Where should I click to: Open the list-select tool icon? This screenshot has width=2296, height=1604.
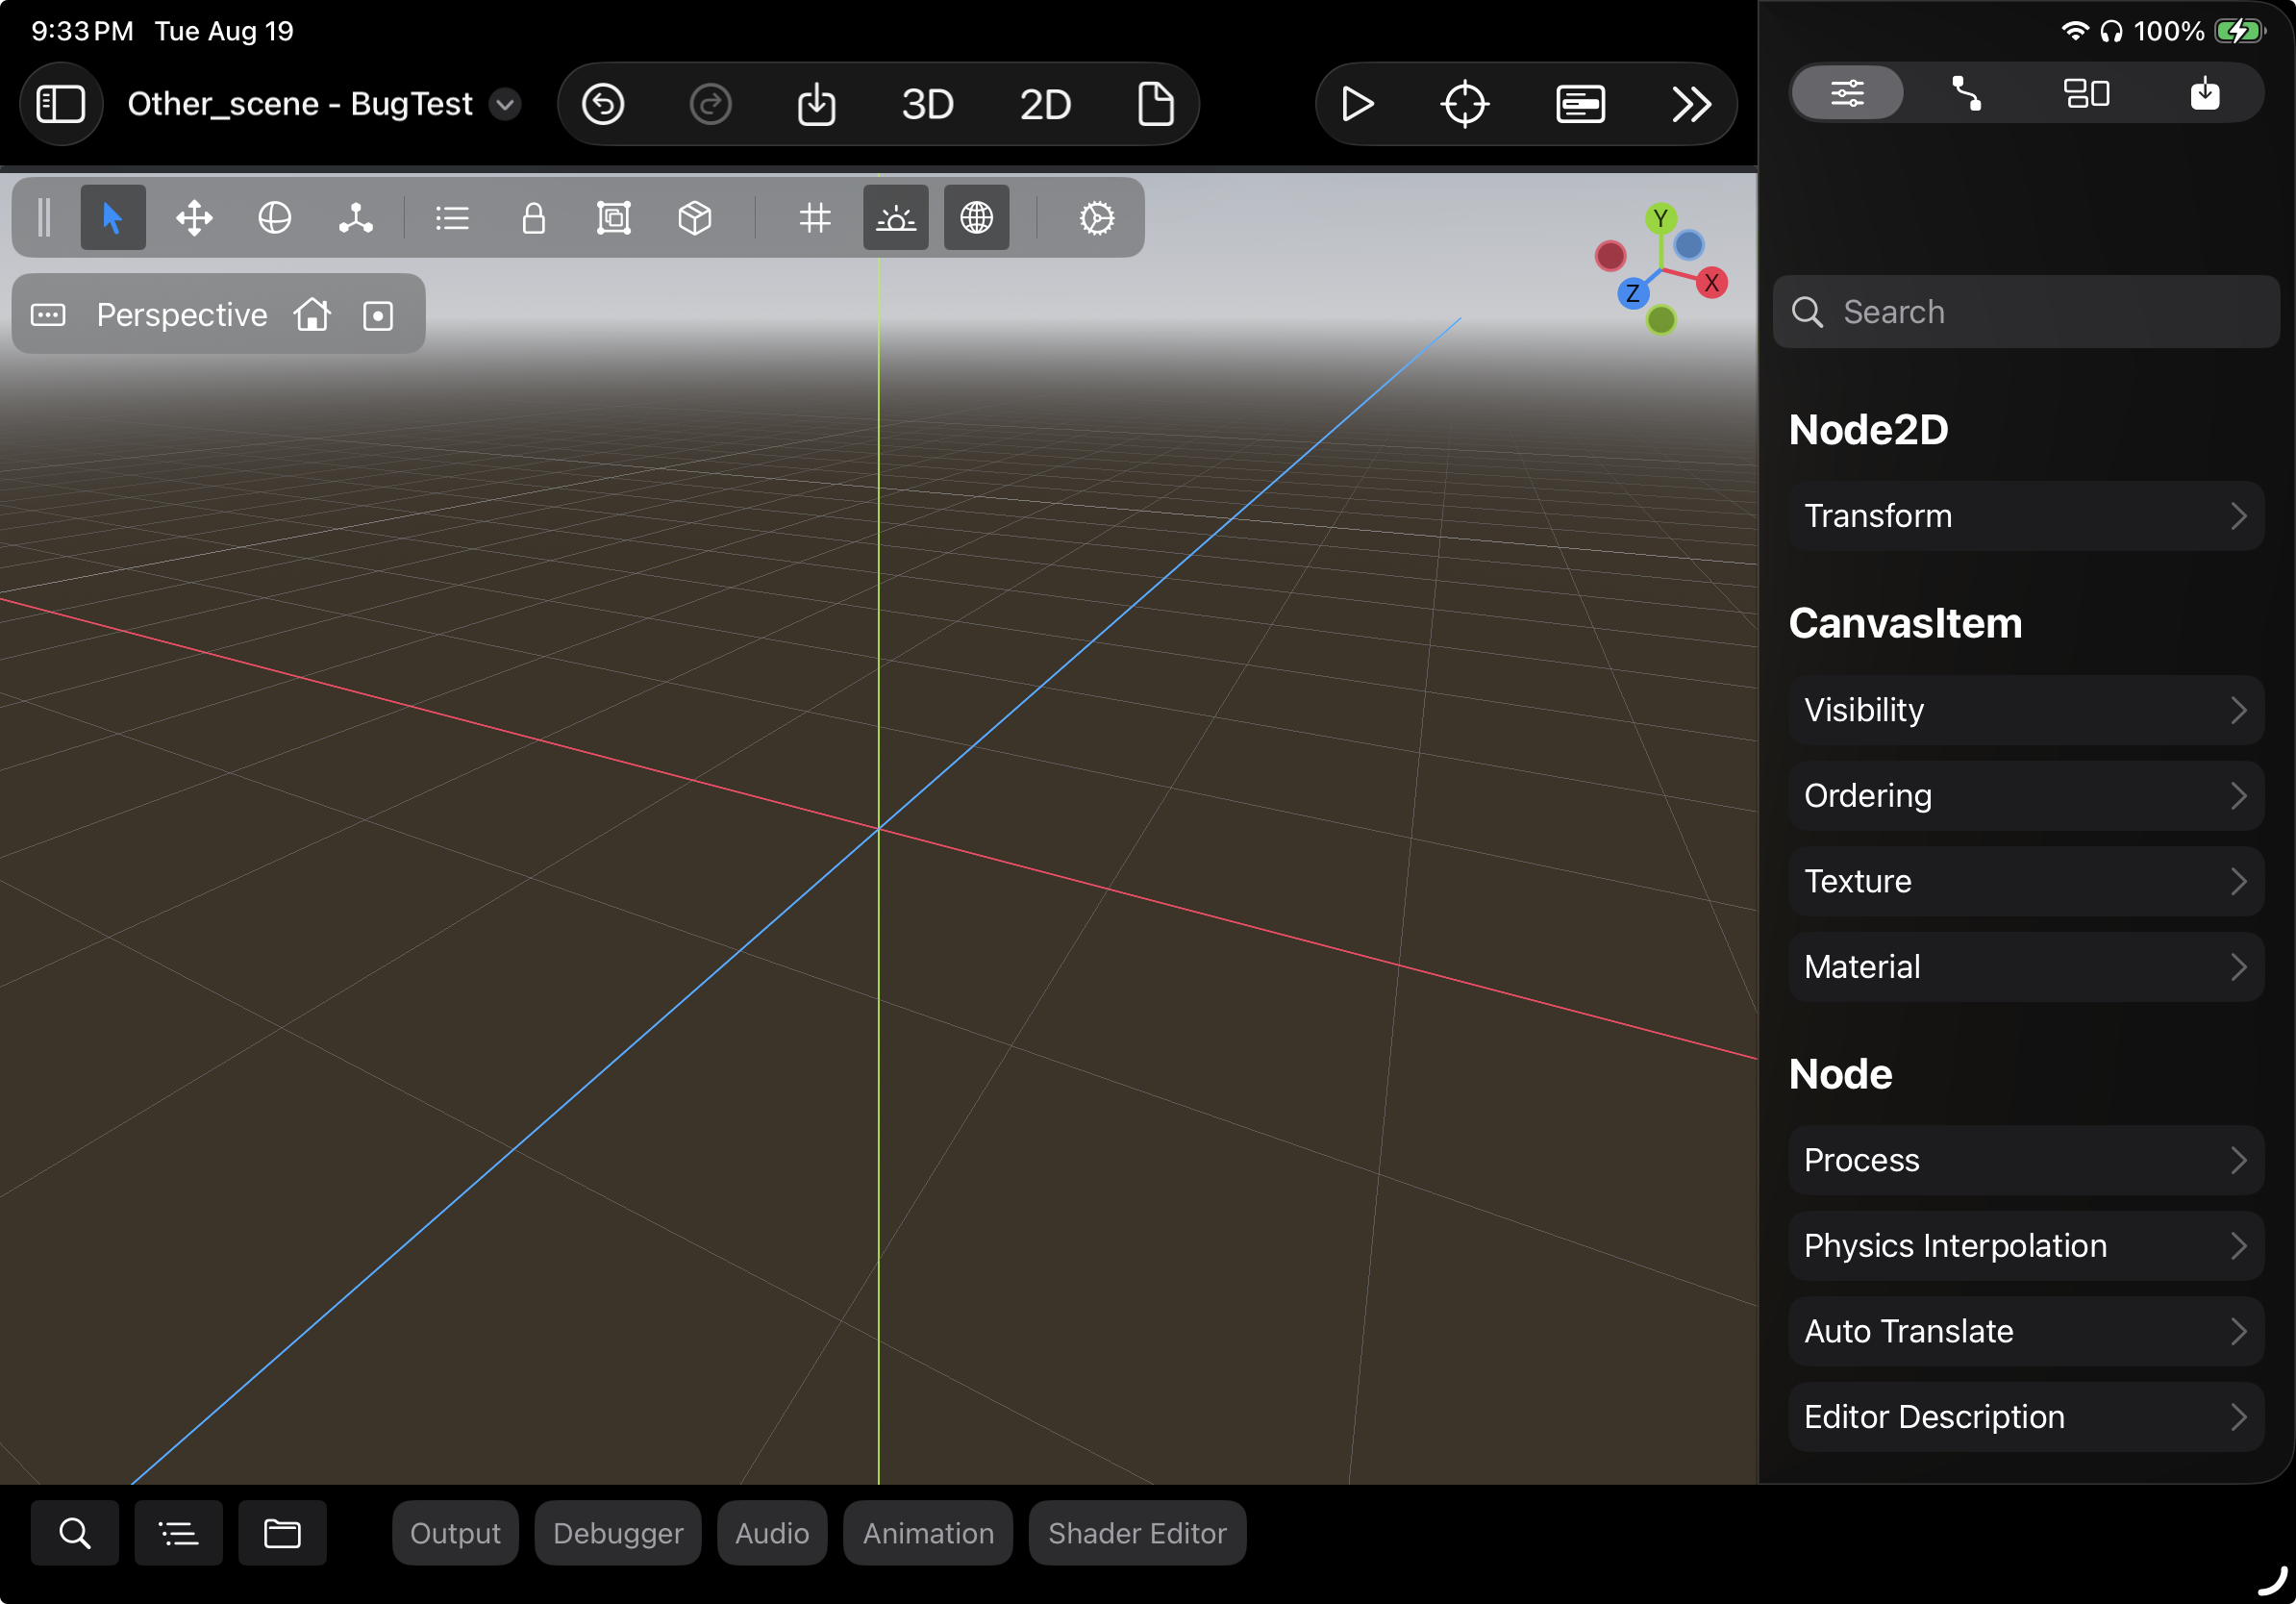click(x=452, y=218)
